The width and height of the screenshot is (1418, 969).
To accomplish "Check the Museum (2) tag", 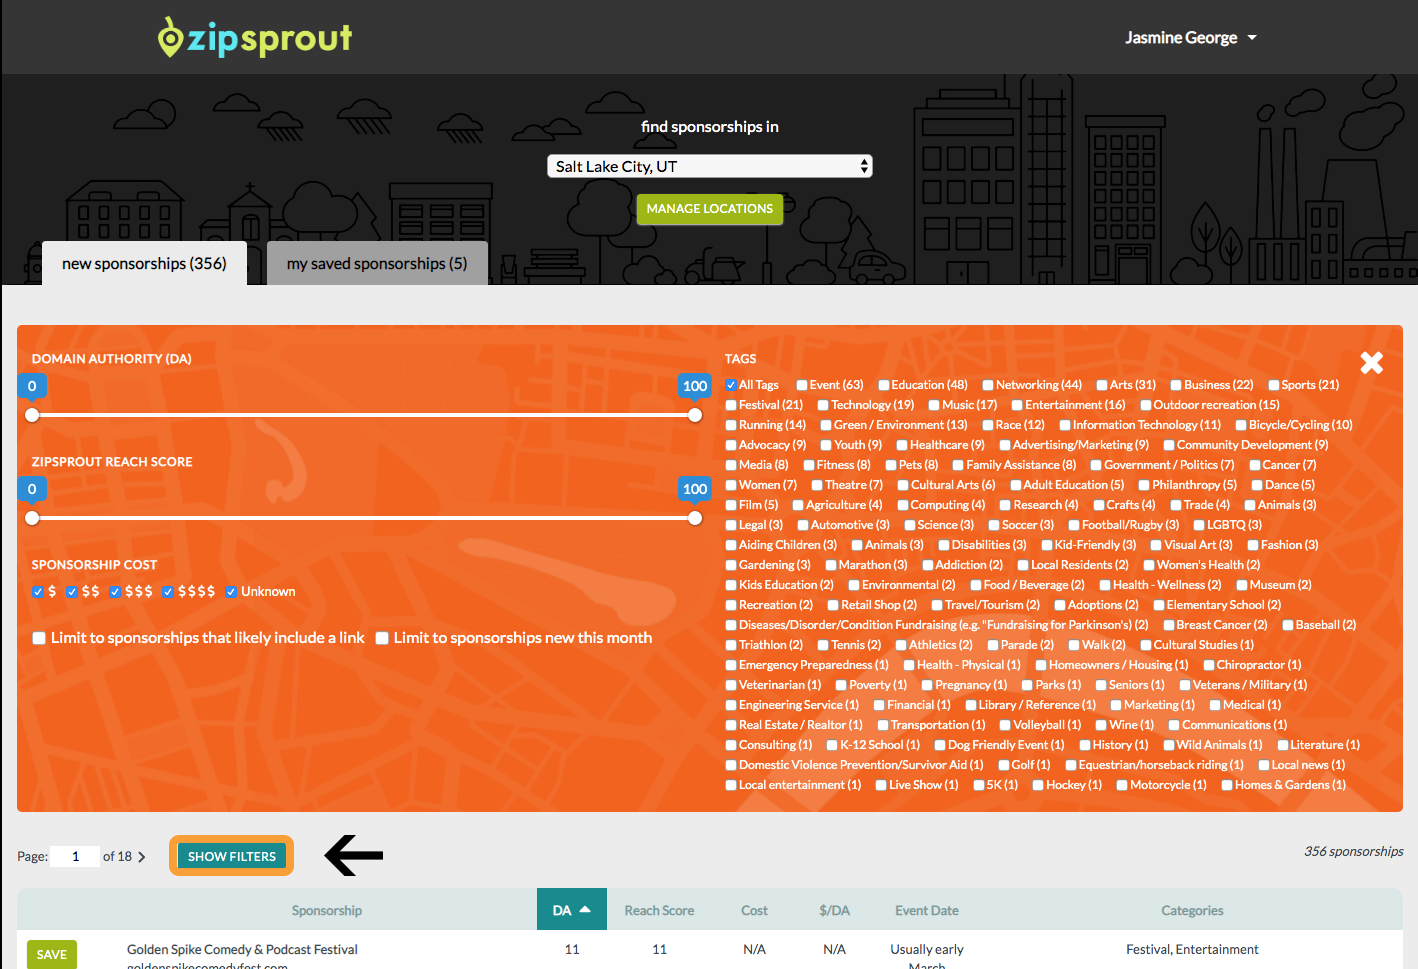I will [1242, 585].
